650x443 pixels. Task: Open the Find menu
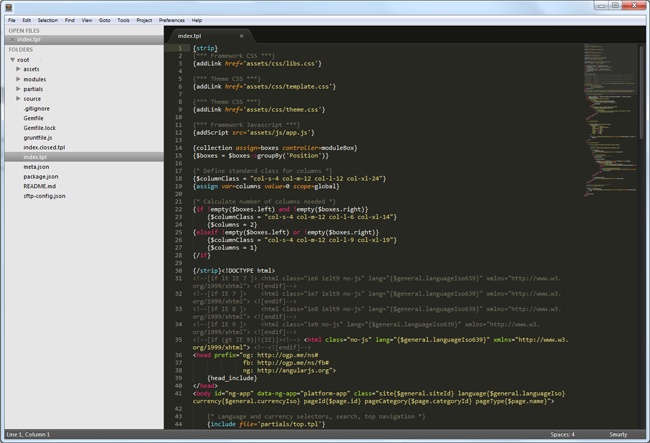click(70, 20)
